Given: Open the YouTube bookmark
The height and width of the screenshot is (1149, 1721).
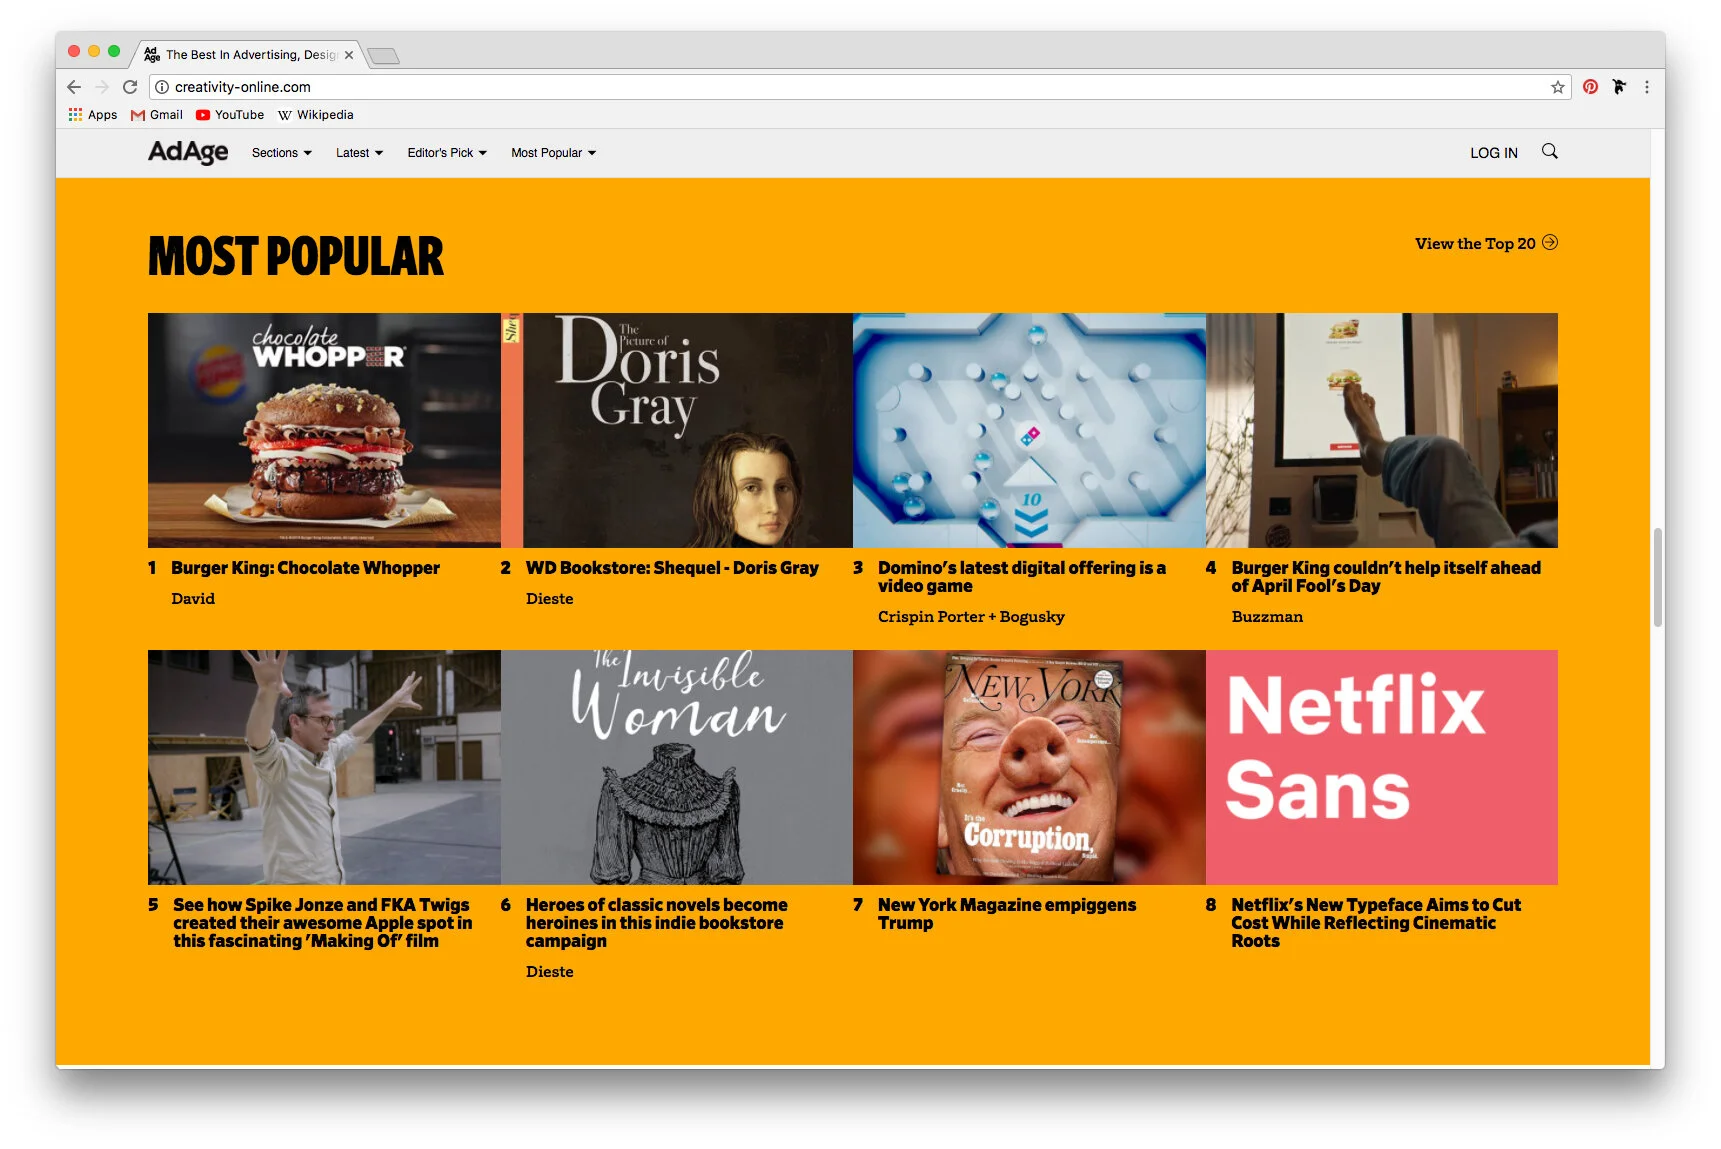Looking at the screenshot, I should pyautogui.click(x=230, y=115).
